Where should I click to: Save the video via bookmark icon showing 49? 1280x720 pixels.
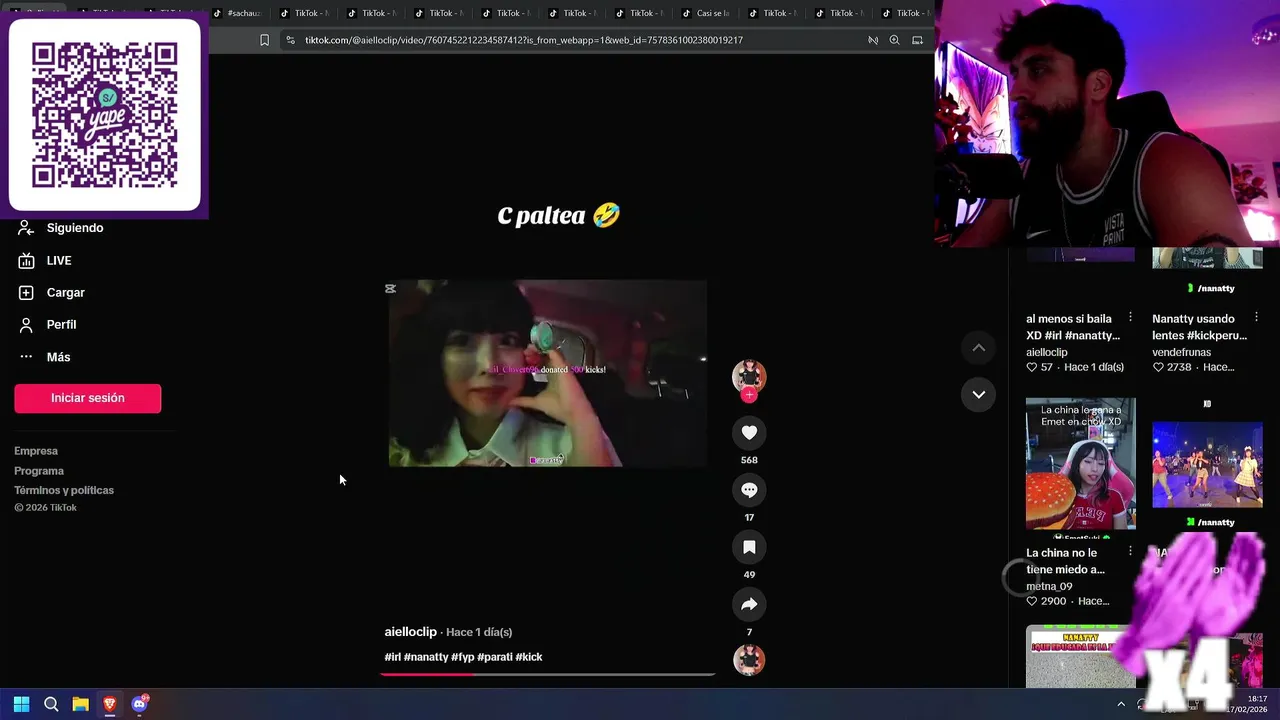point(749,547)
